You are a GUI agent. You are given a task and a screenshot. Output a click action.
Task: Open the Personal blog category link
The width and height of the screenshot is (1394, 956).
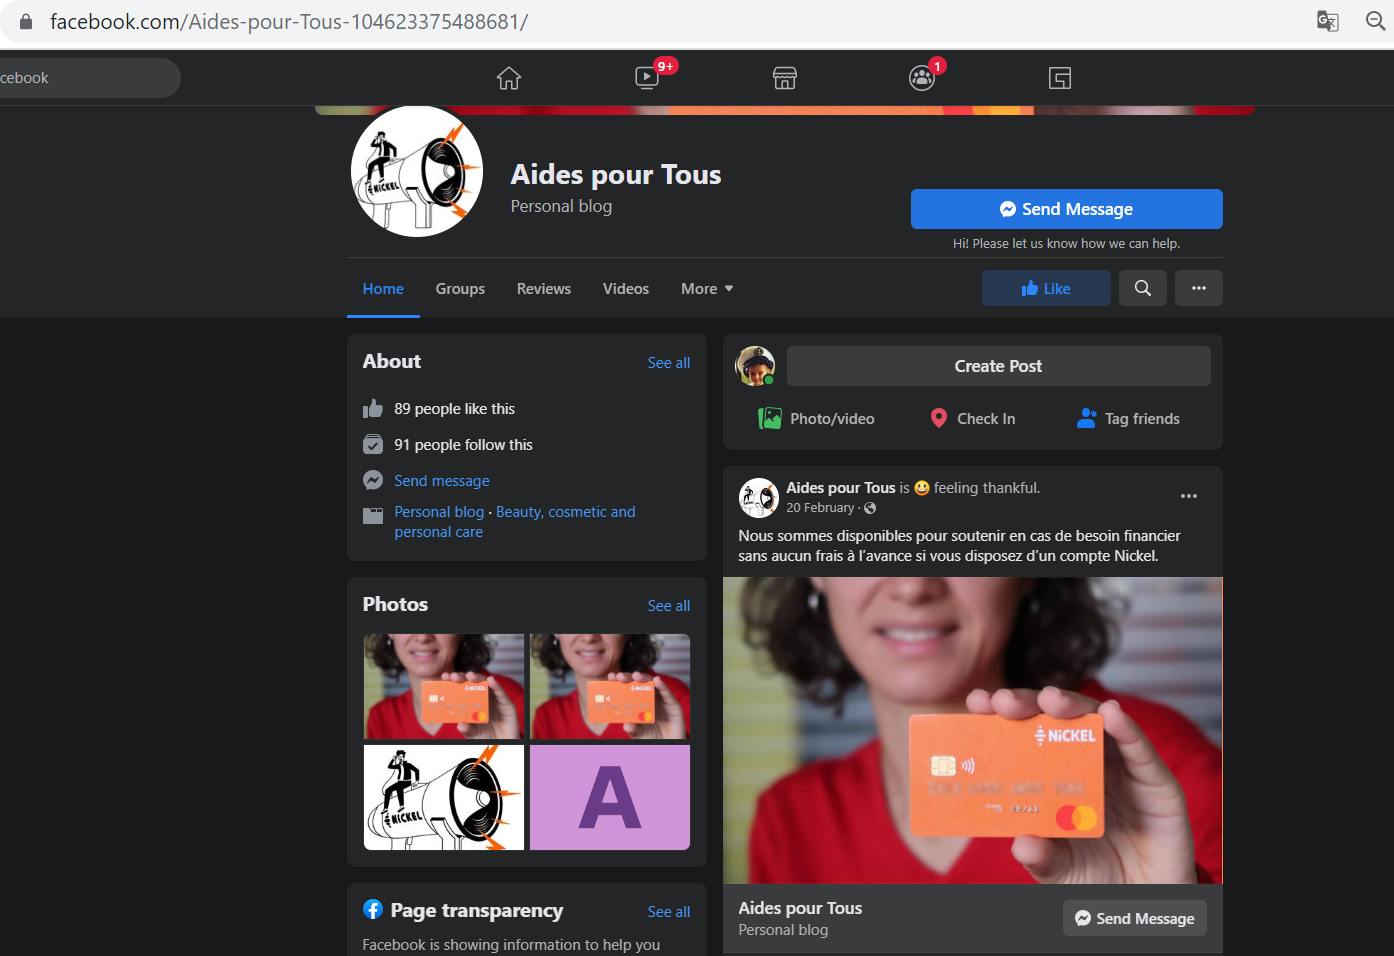point(439,512)
